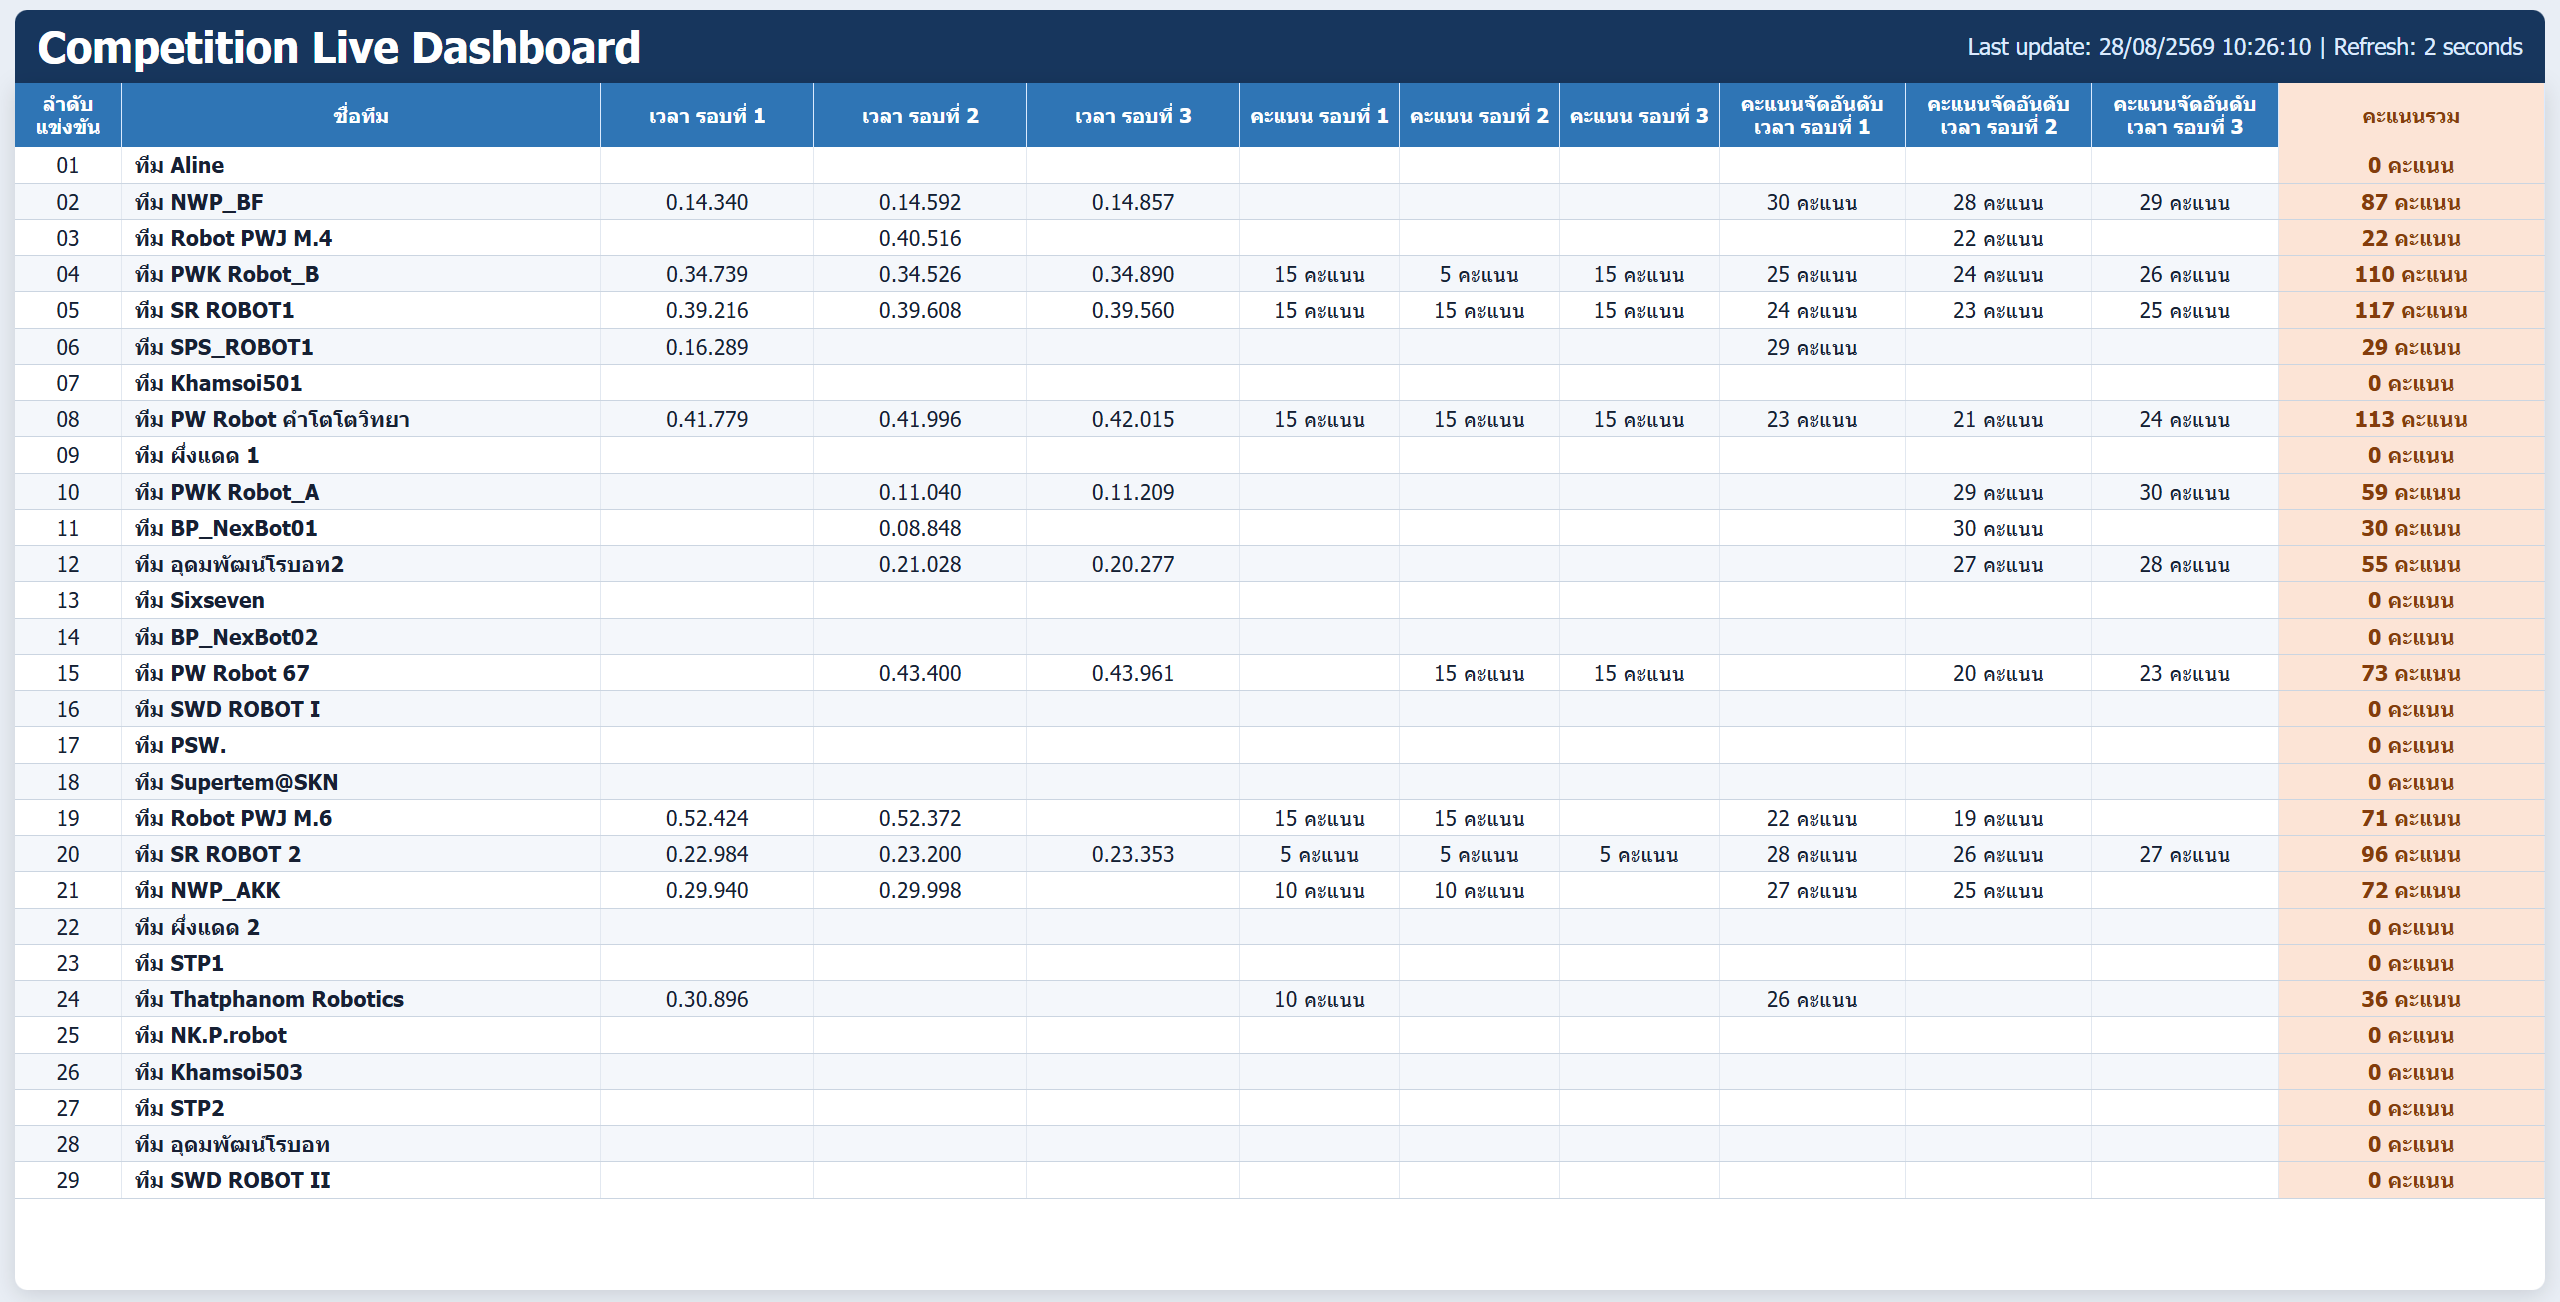Select team name ทีม PWK Robot_B
Screen dimensions: 2560x1302
(227, 274)
